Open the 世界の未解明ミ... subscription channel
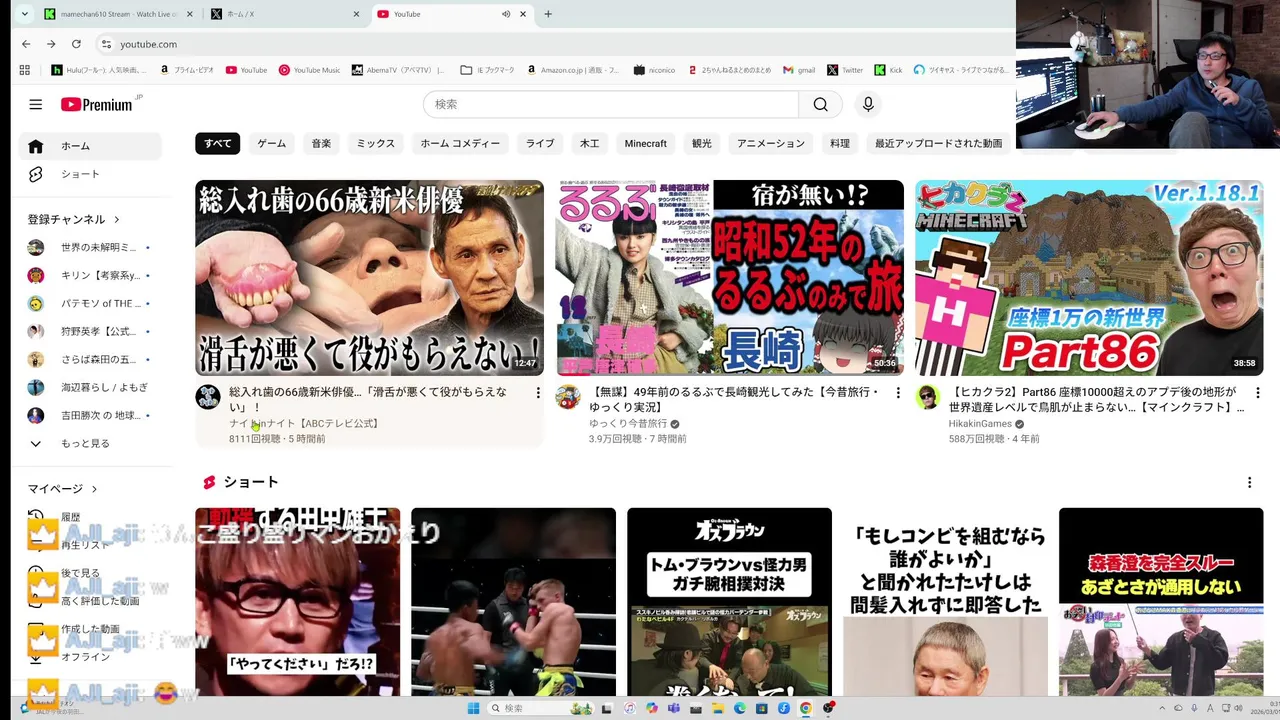This screenshot has width=1280, height=720. point(90,247)
